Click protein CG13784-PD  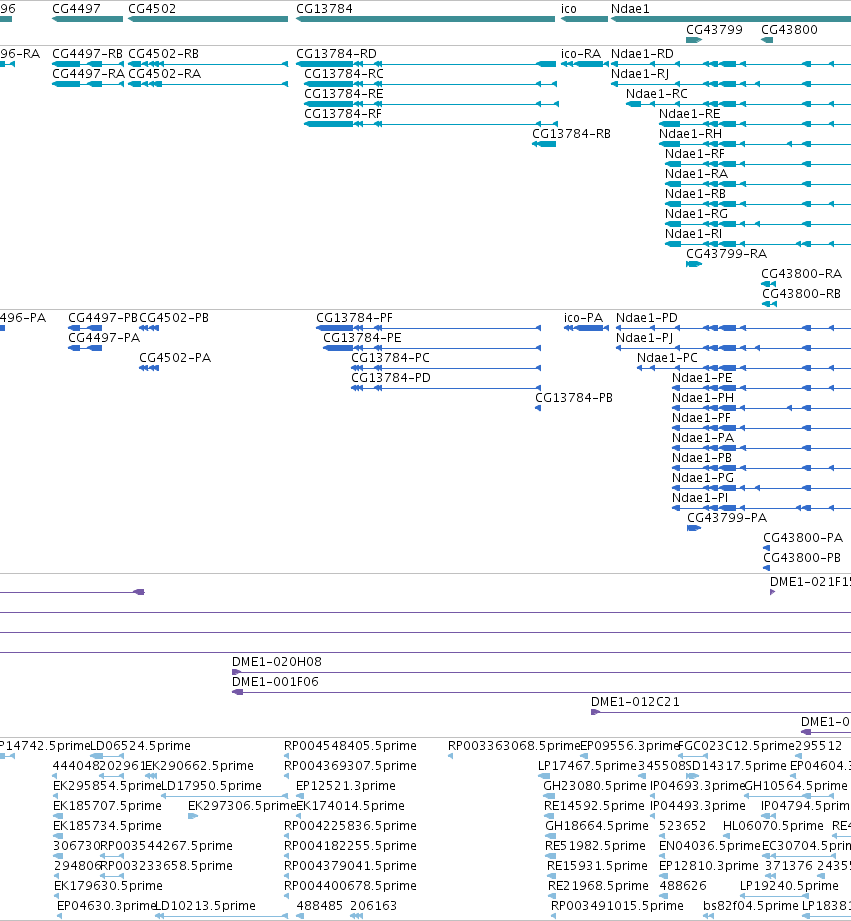446,388
